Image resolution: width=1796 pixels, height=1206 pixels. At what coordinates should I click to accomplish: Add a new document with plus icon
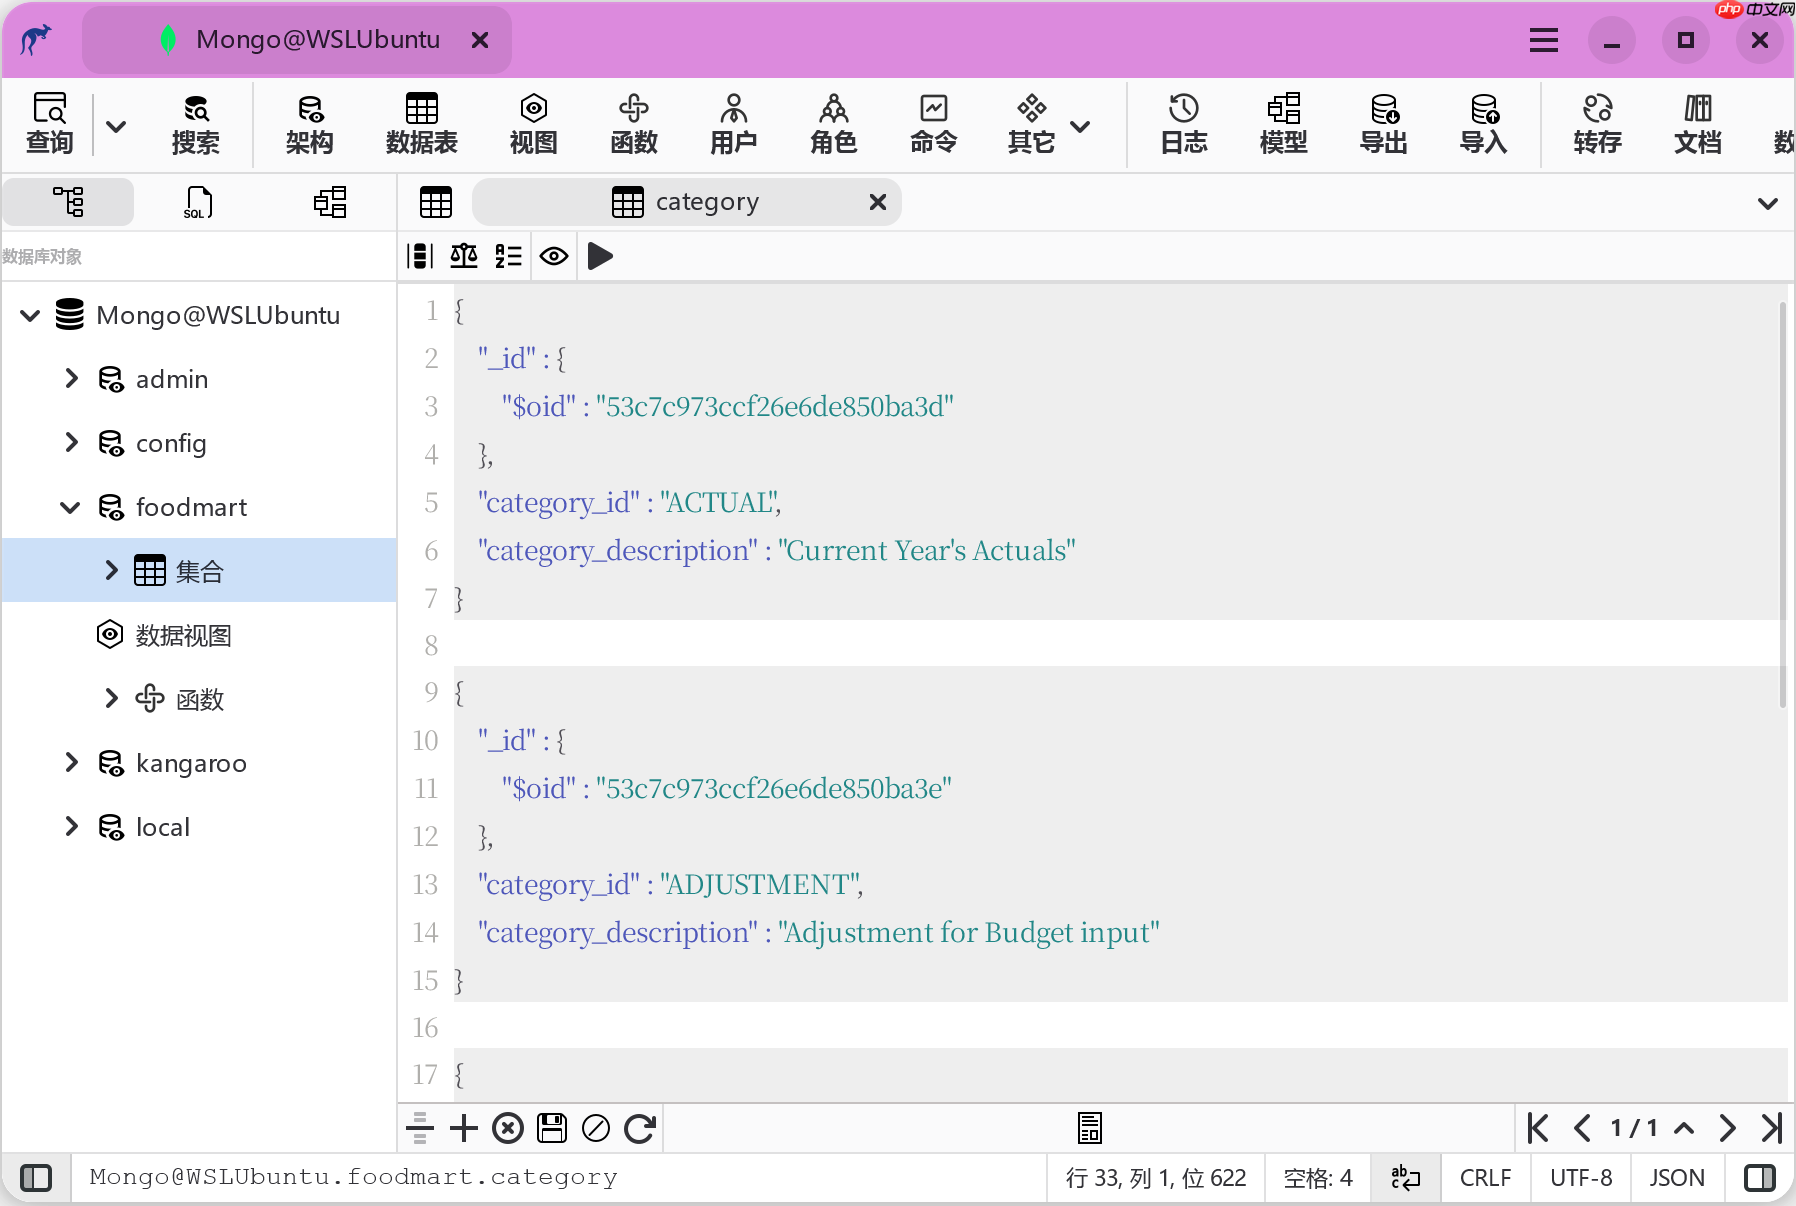[x=464, y=1128]
